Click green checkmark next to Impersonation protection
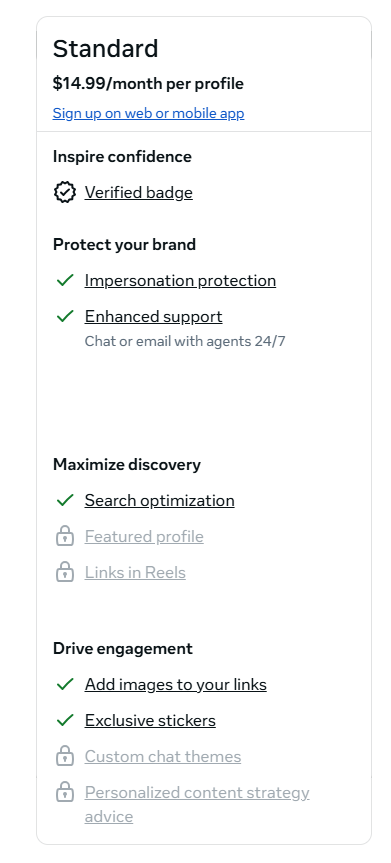391x863 pixels. tap(65, 280)
